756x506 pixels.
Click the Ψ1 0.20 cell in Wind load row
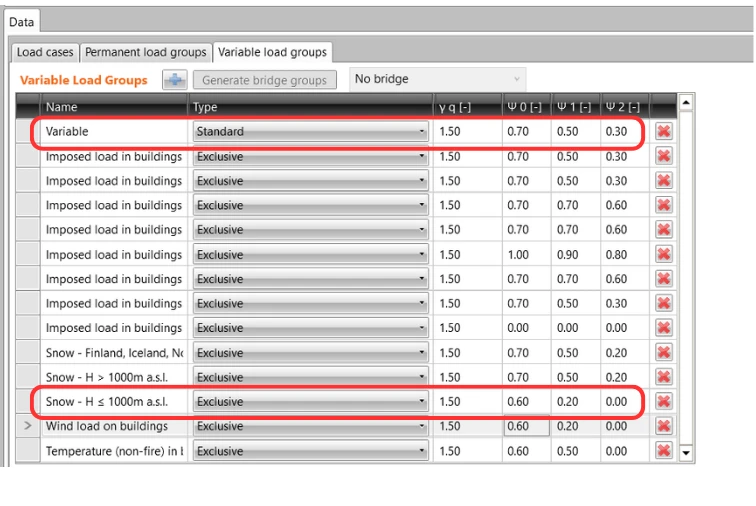pos(576,426)
